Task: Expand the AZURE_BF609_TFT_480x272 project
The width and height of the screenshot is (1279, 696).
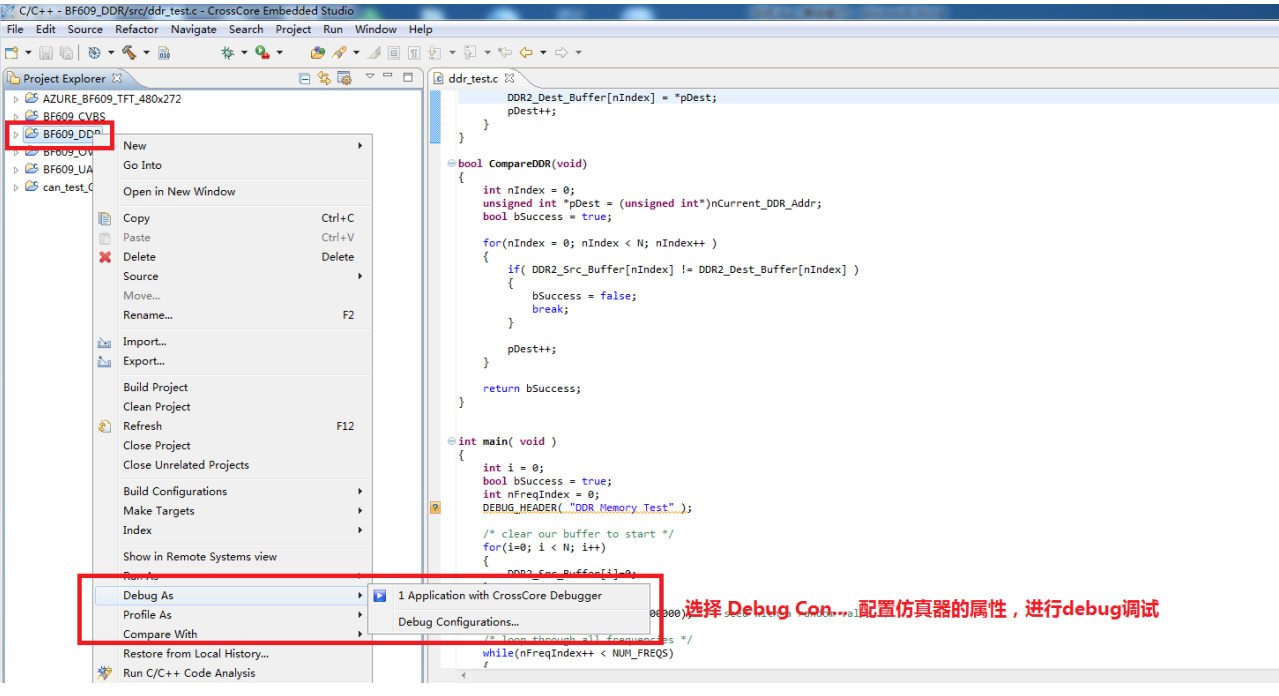Action: click(x=16, y=99)
